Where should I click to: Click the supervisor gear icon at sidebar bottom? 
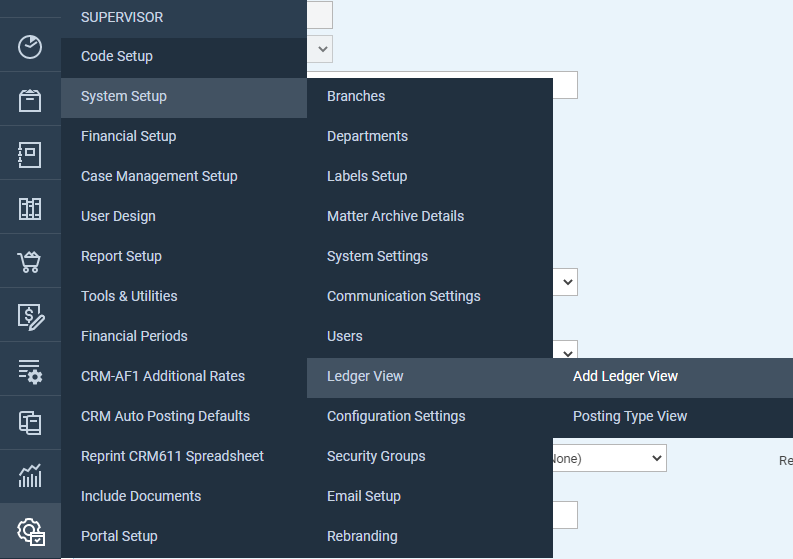click(31, 531)
